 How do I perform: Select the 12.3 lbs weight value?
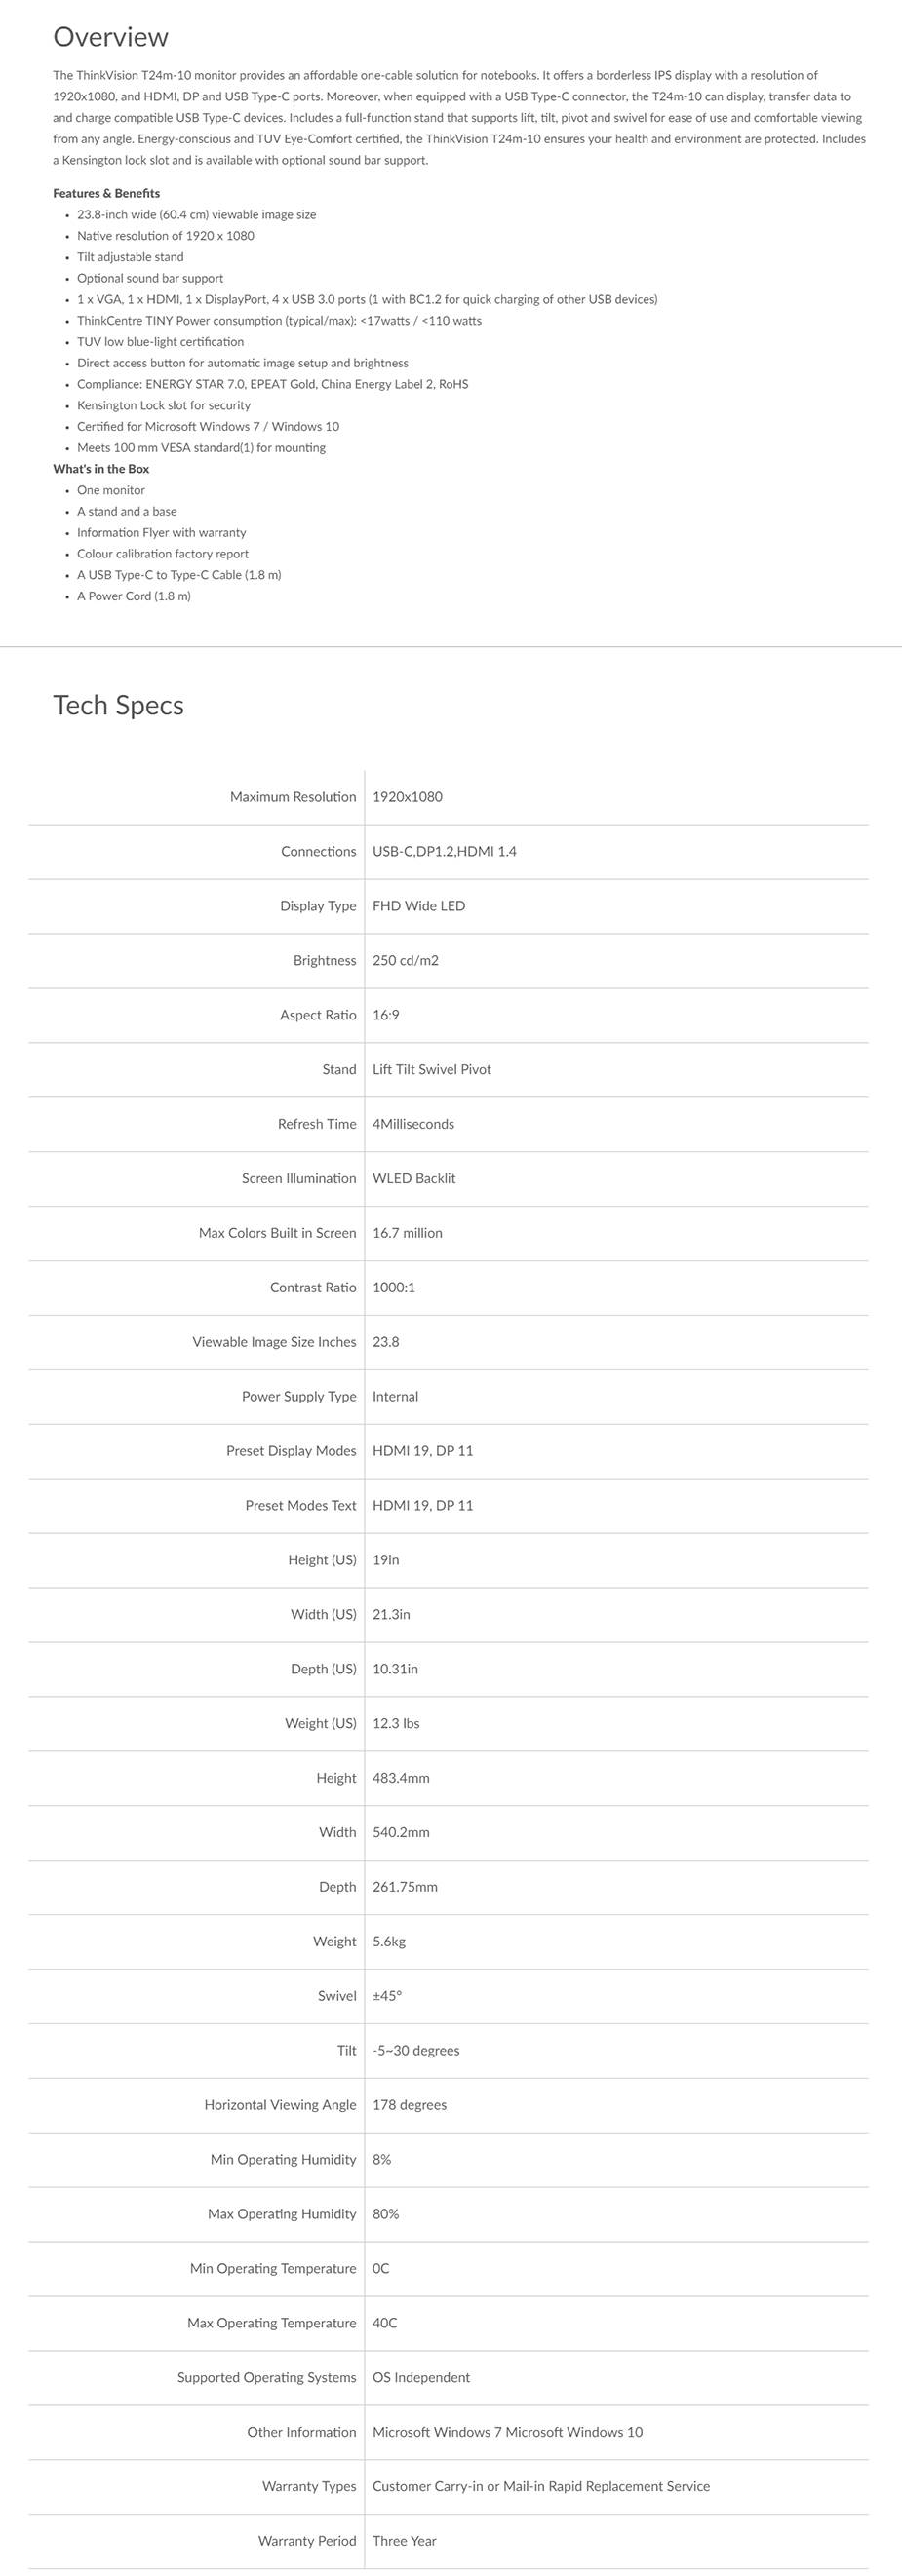tap(396, 1724)
